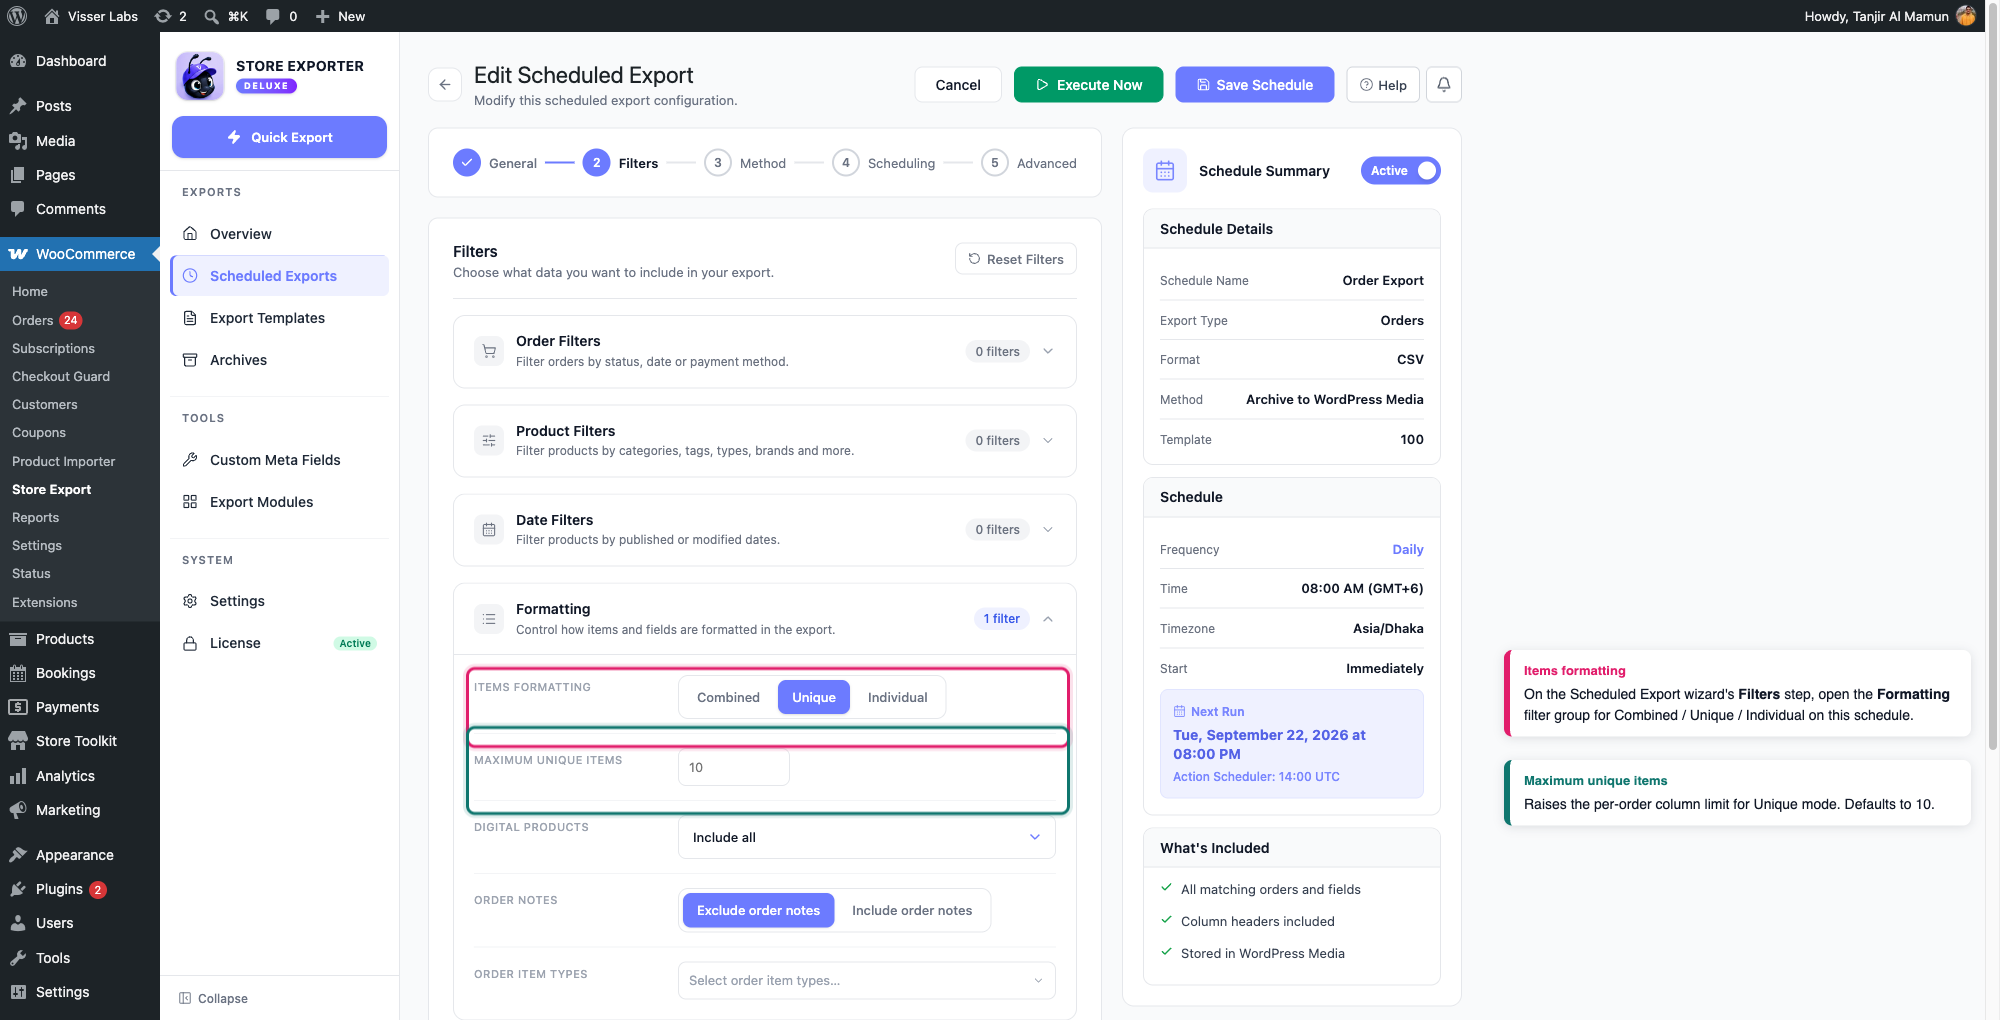Expand the Order Filters section
This screenshot has width=2000, height=1020.
point(1048,351)
